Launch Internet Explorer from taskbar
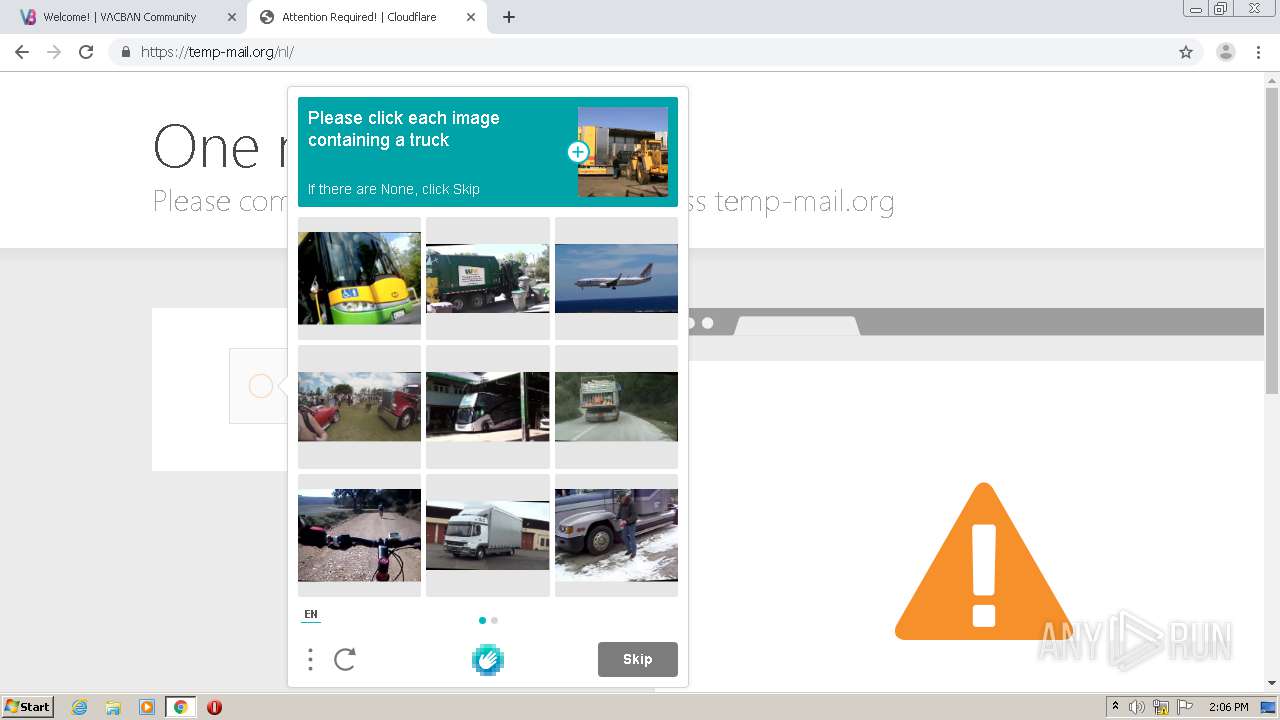The image size is (1280, 720). (79, 707)
